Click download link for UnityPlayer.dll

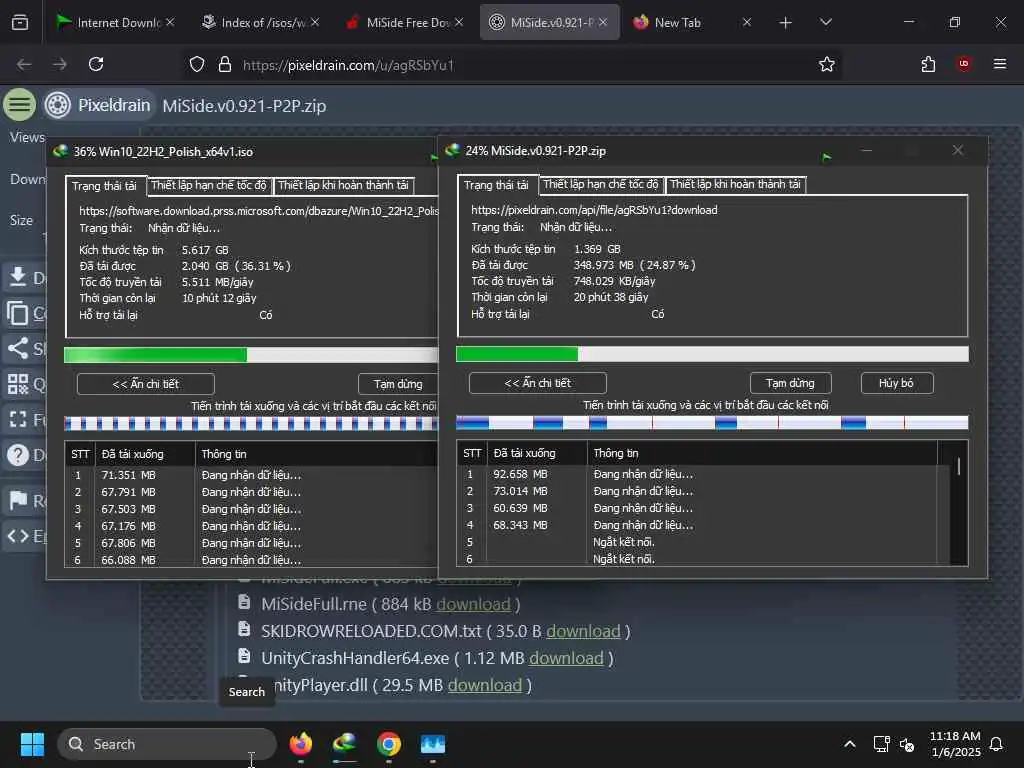[x=485, y=684]
